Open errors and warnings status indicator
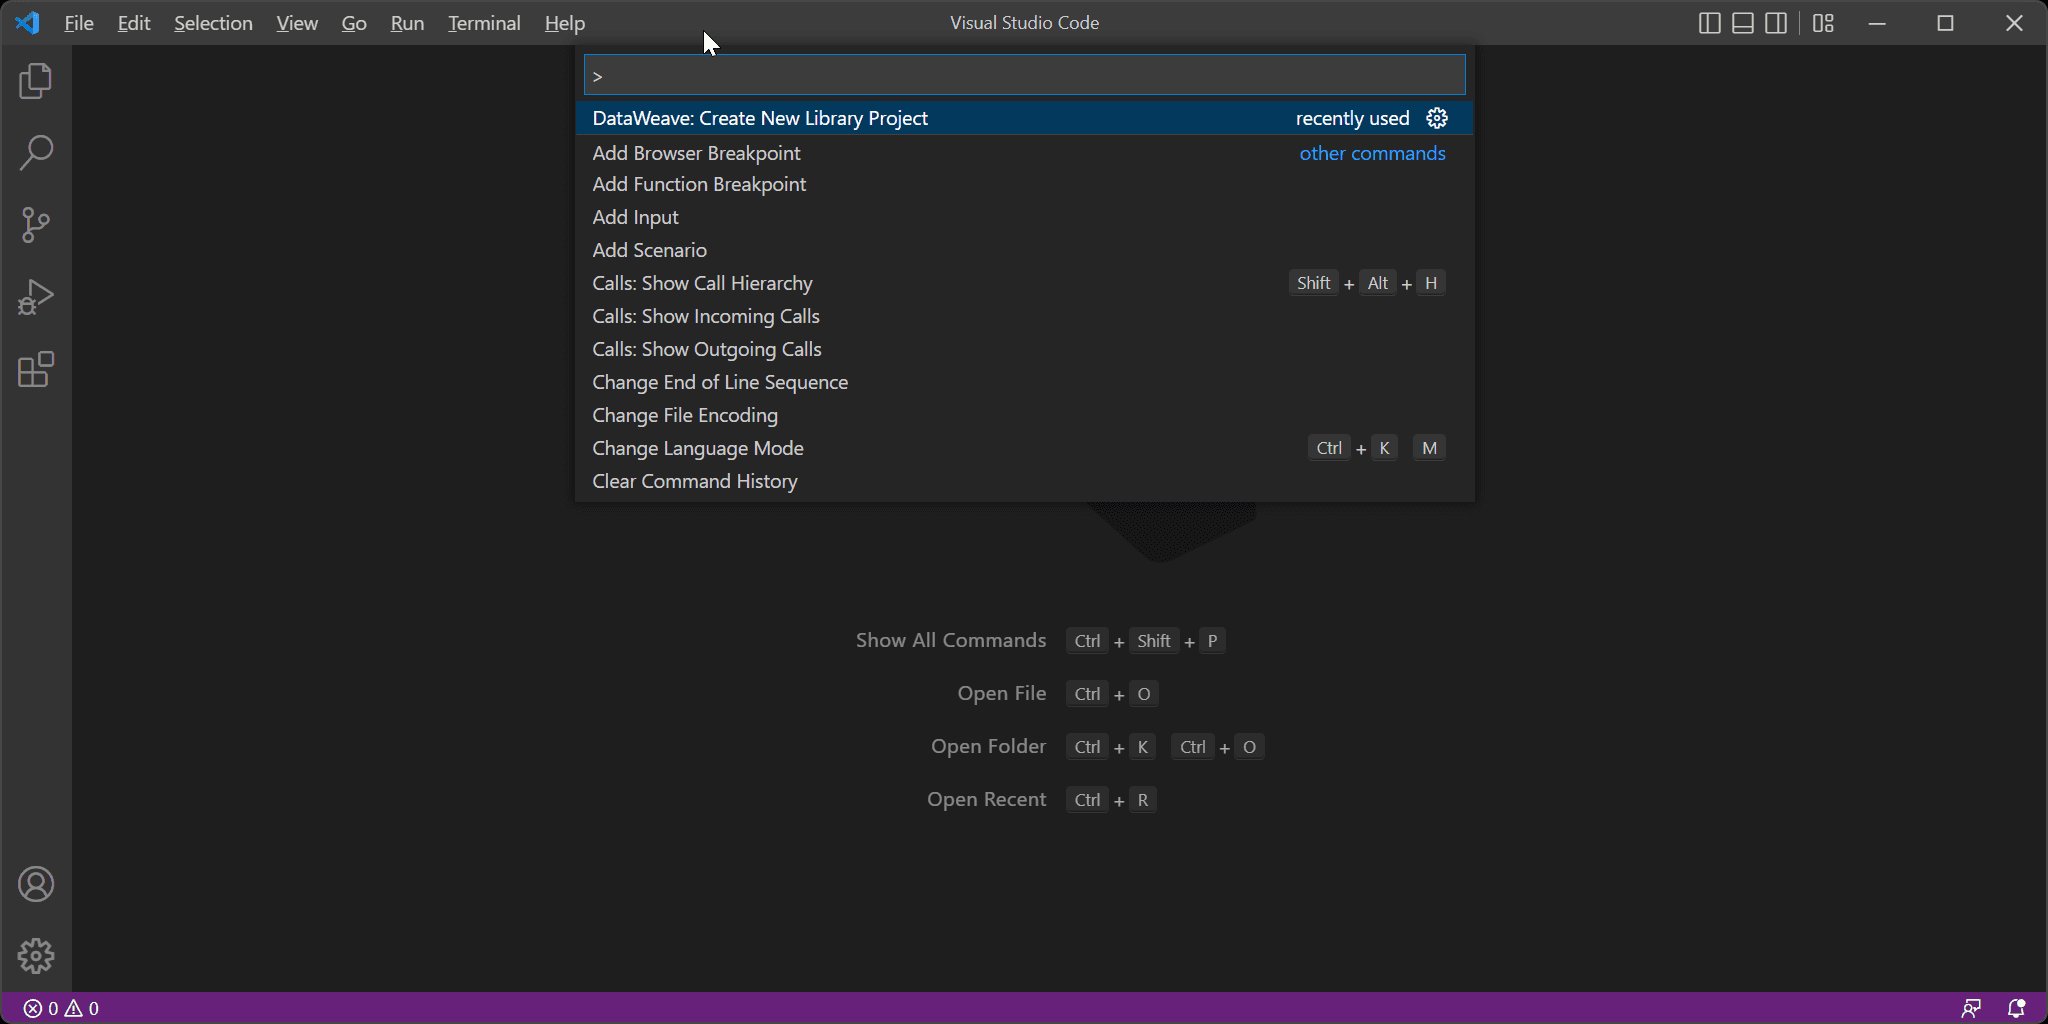 coord(61,1008)
